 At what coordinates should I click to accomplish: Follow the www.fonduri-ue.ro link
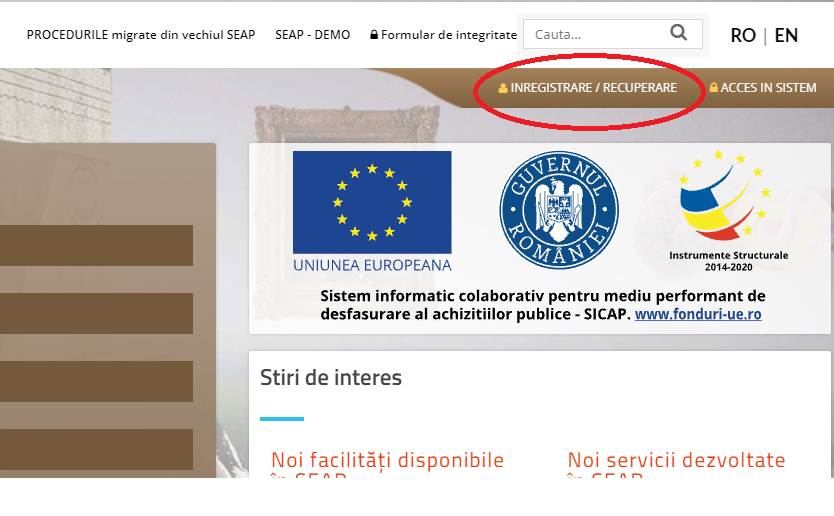click(x=698, y=314)
